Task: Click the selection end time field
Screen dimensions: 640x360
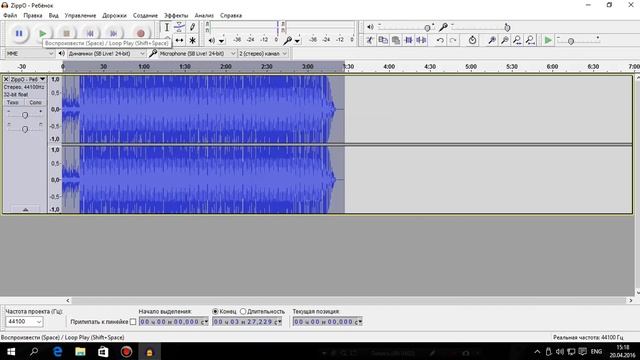Action: click(247, 322)
